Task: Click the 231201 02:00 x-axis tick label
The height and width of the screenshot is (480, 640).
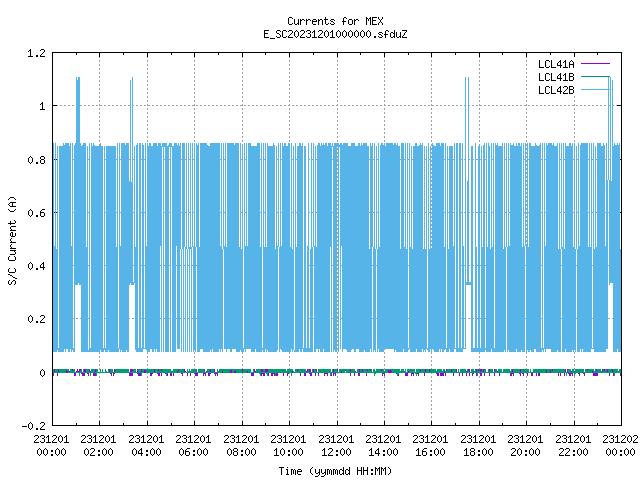Action: tap(98, 446)
